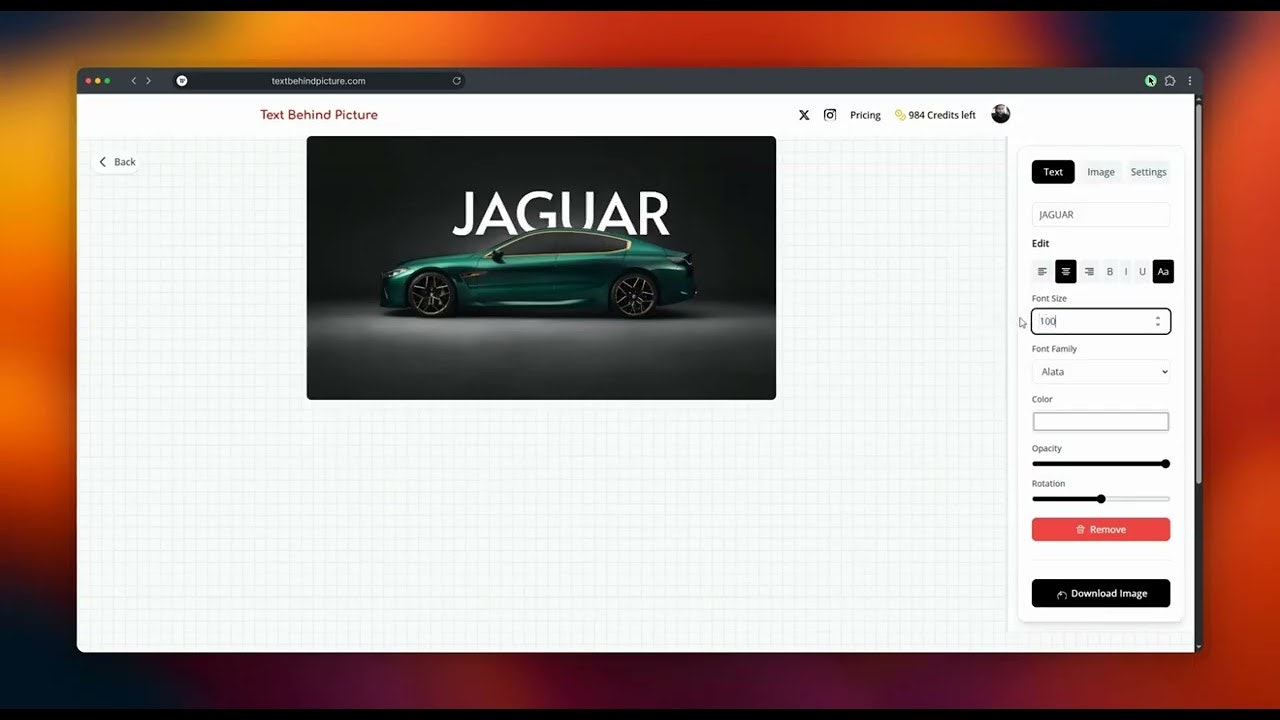Toggle underline on the text
The height and width of the screenshot is (720, 1280).
tap(1142, 271)
